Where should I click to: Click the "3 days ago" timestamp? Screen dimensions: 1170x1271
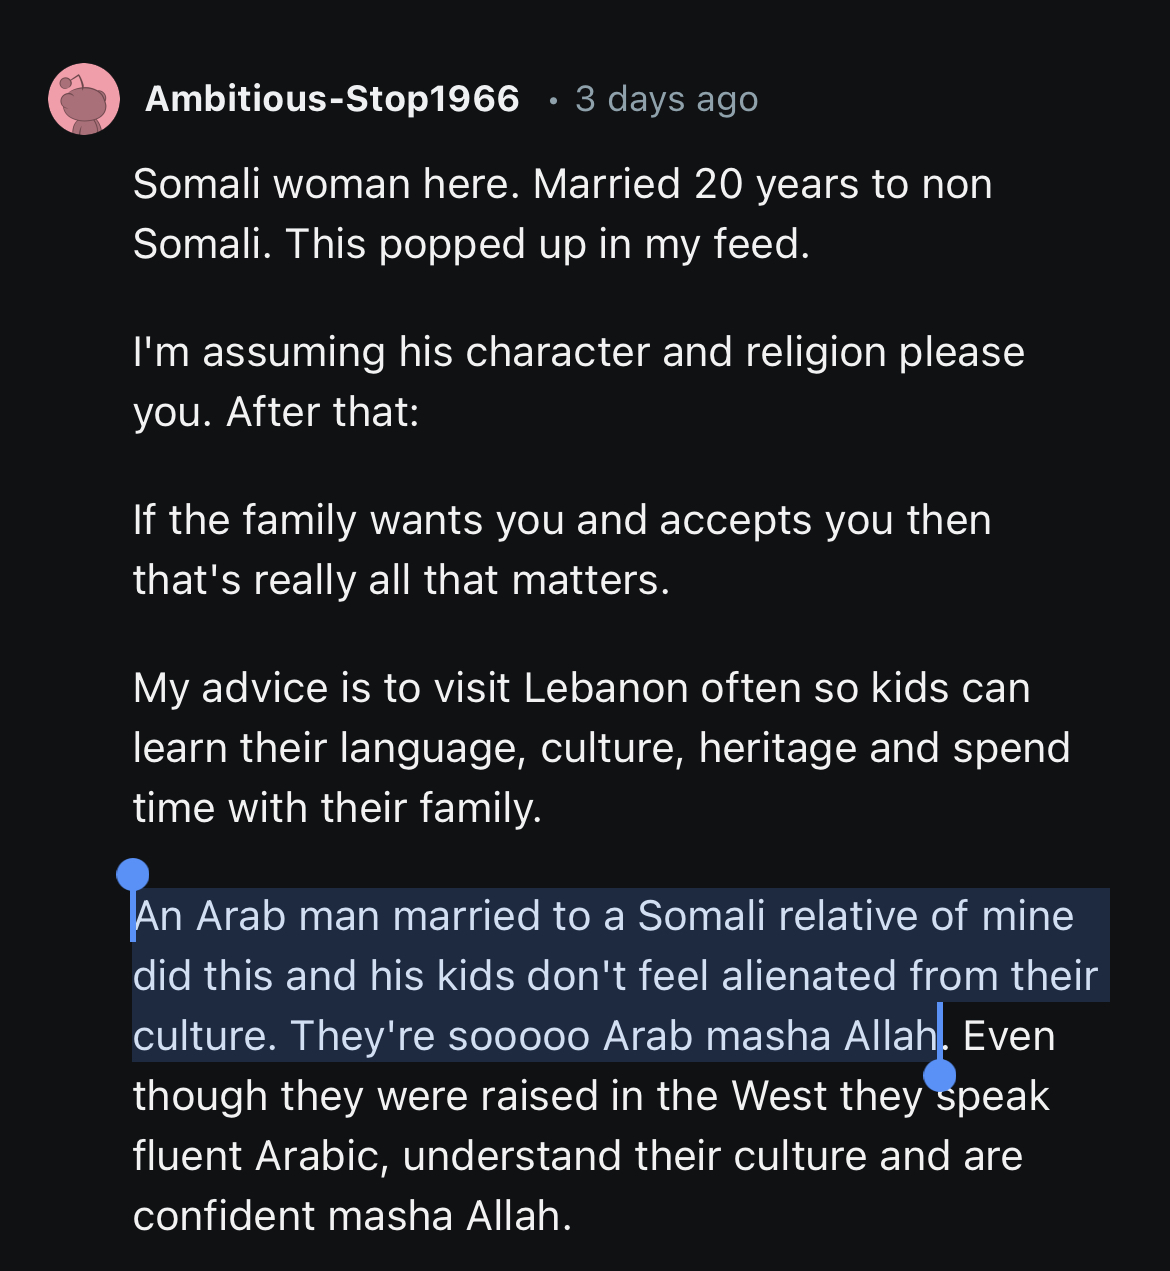[x=666, y=99]
